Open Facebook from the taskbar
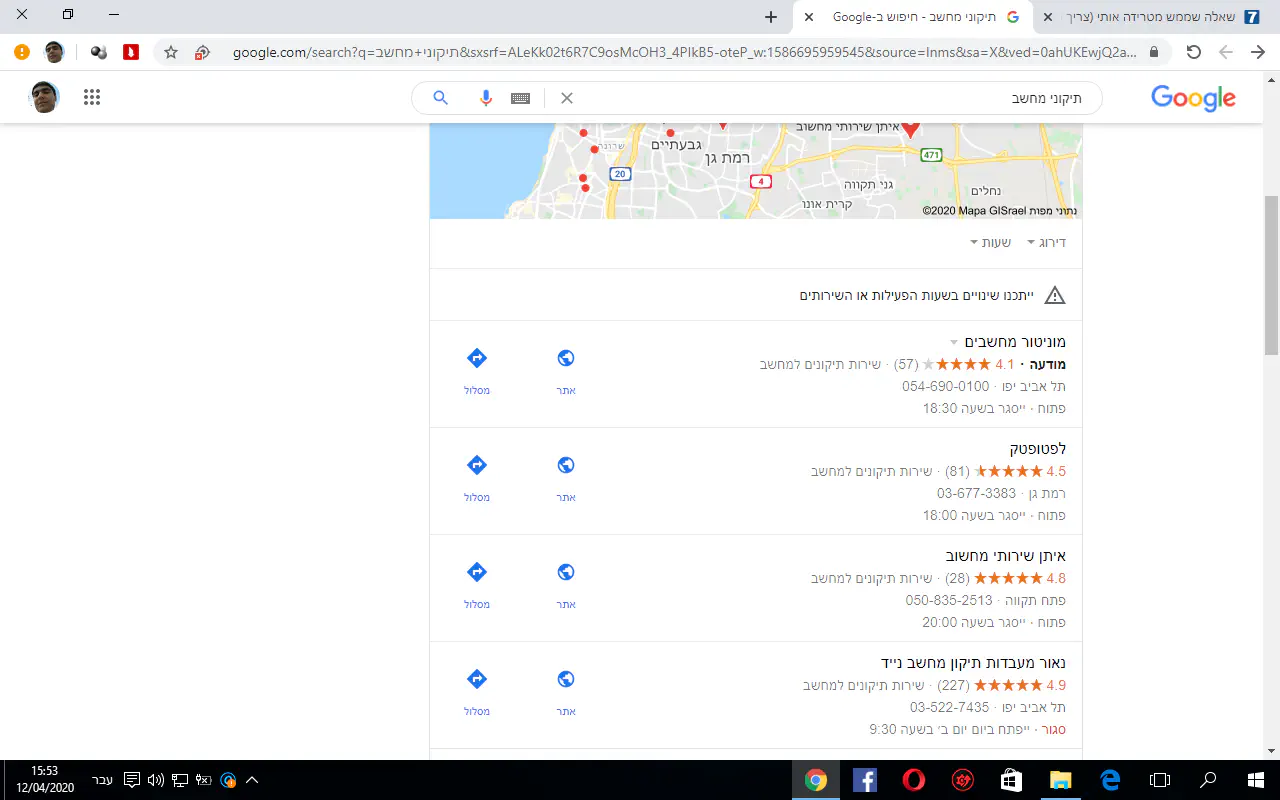 coord(865,780)
